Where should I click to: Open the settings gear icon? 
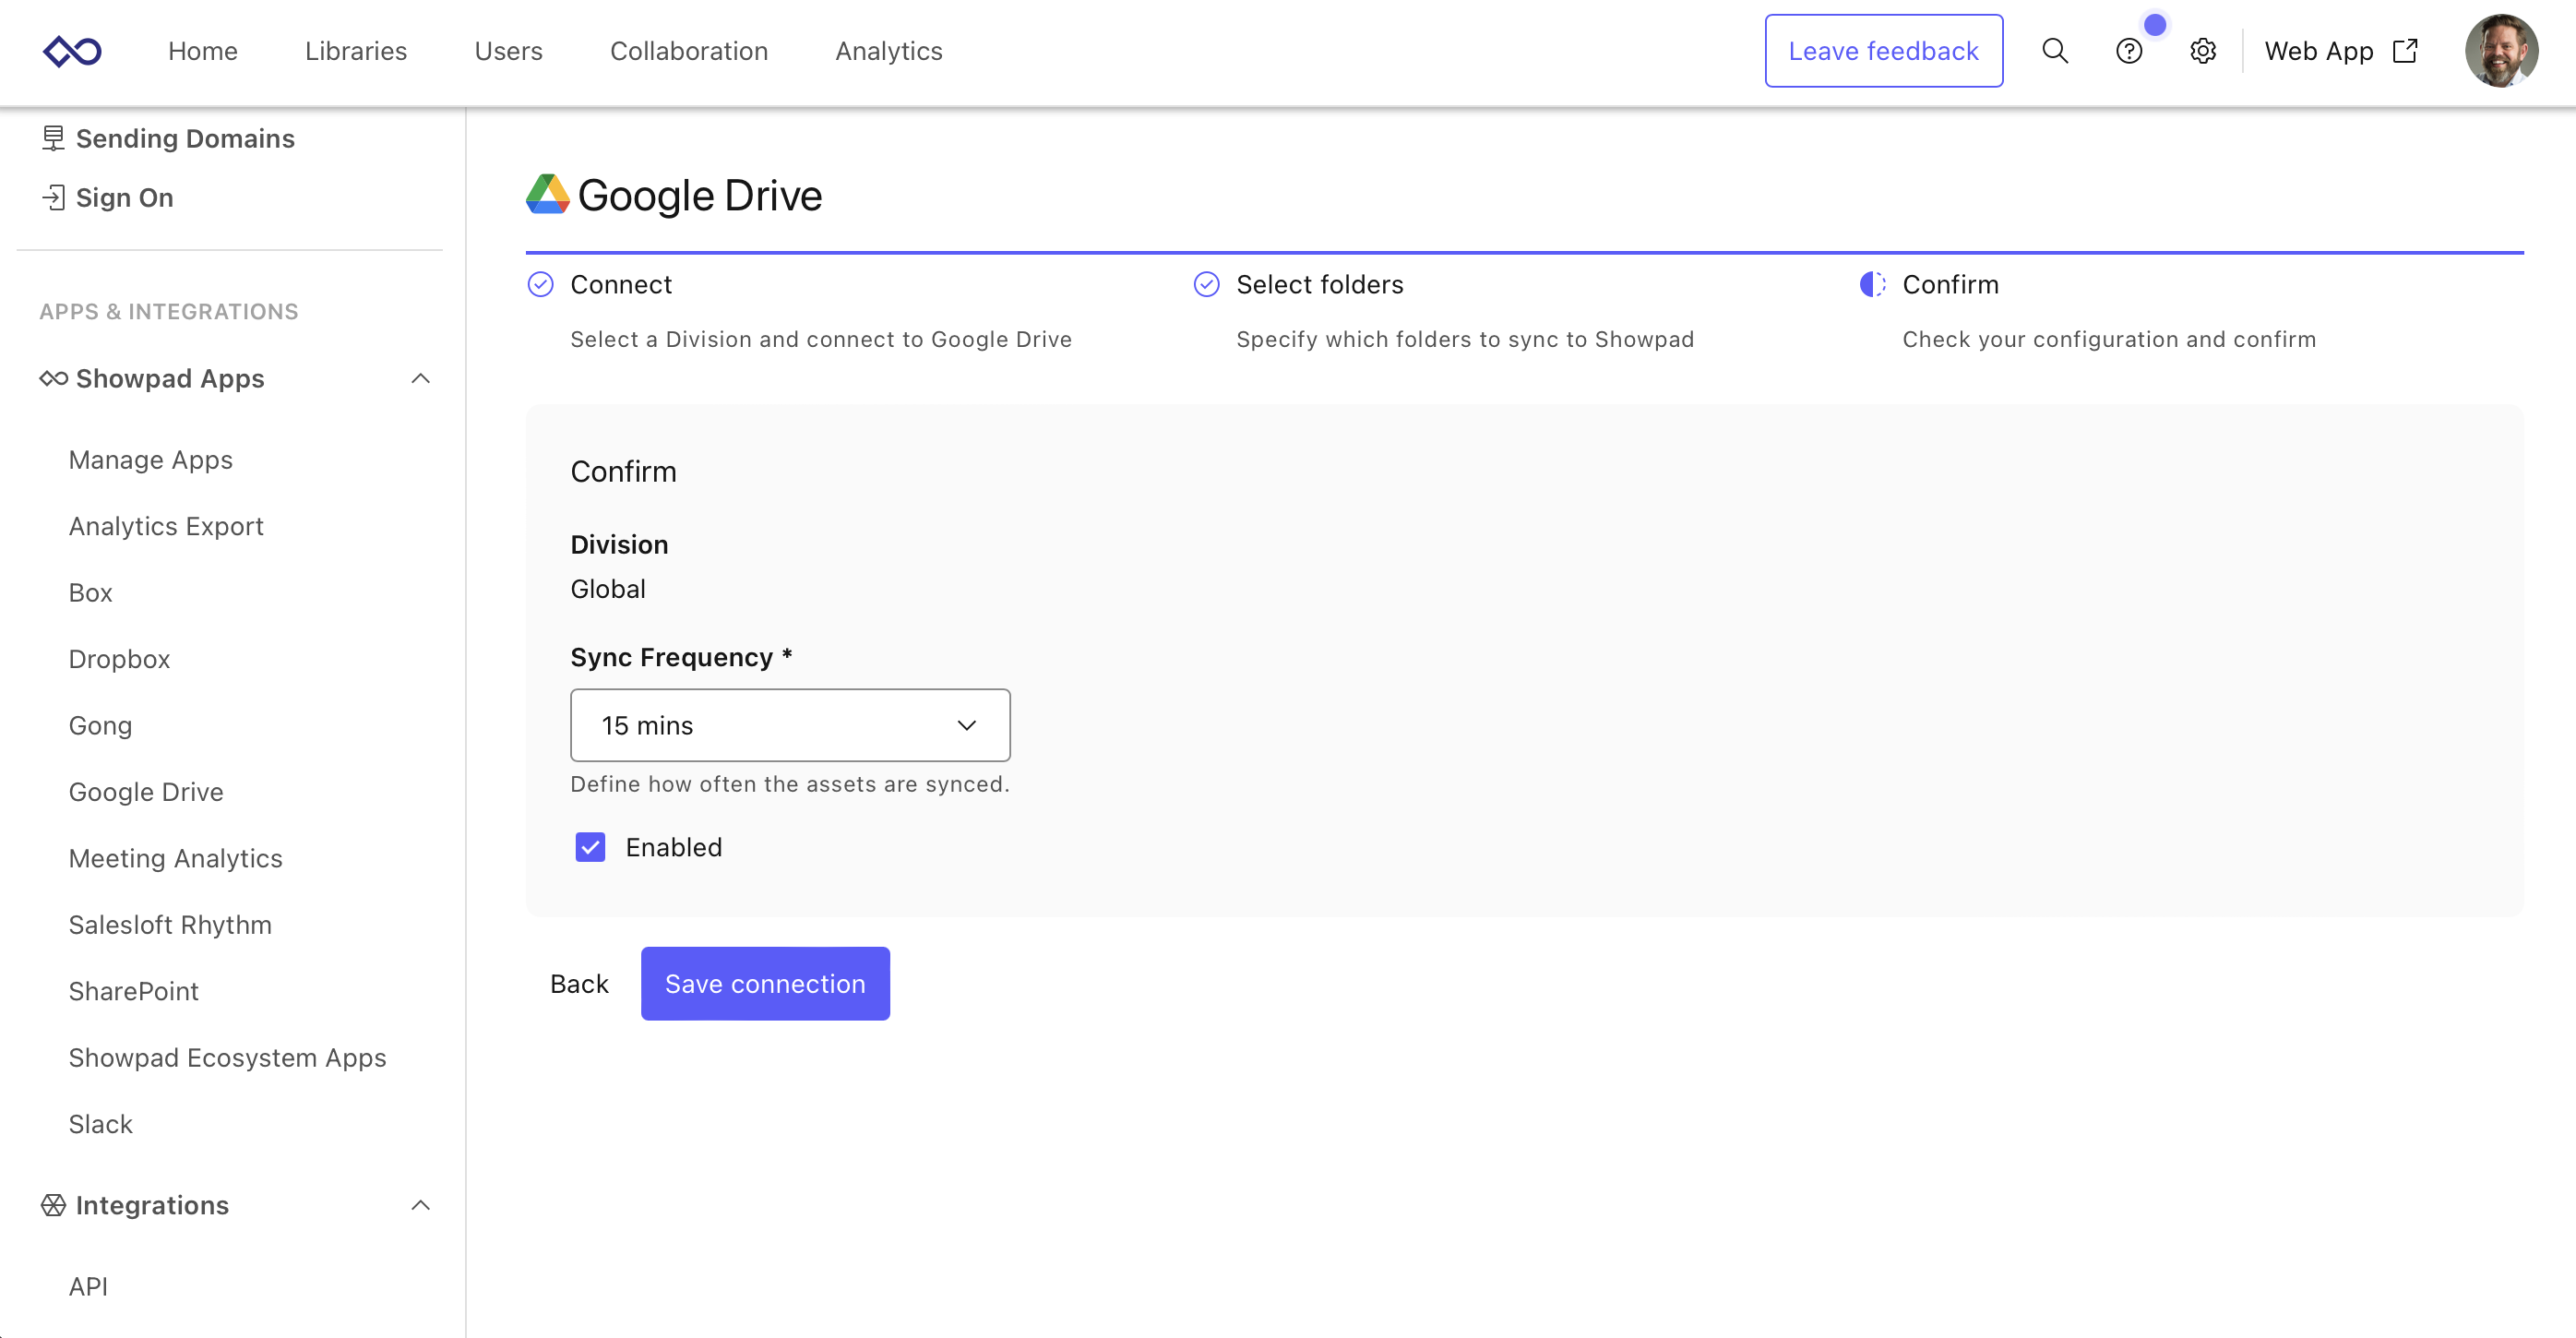[x=2203, y=51]
